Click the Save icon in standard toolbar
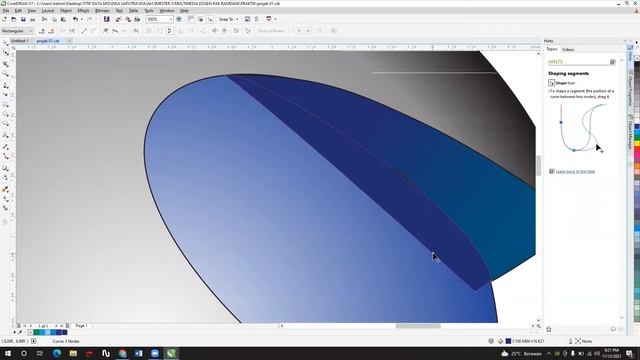Screen dimensions: 640x360 [23, 19]
